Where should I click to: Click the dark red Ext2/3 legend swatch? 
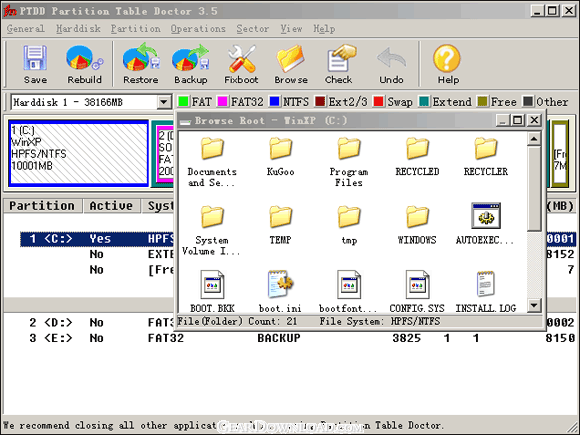320,101
